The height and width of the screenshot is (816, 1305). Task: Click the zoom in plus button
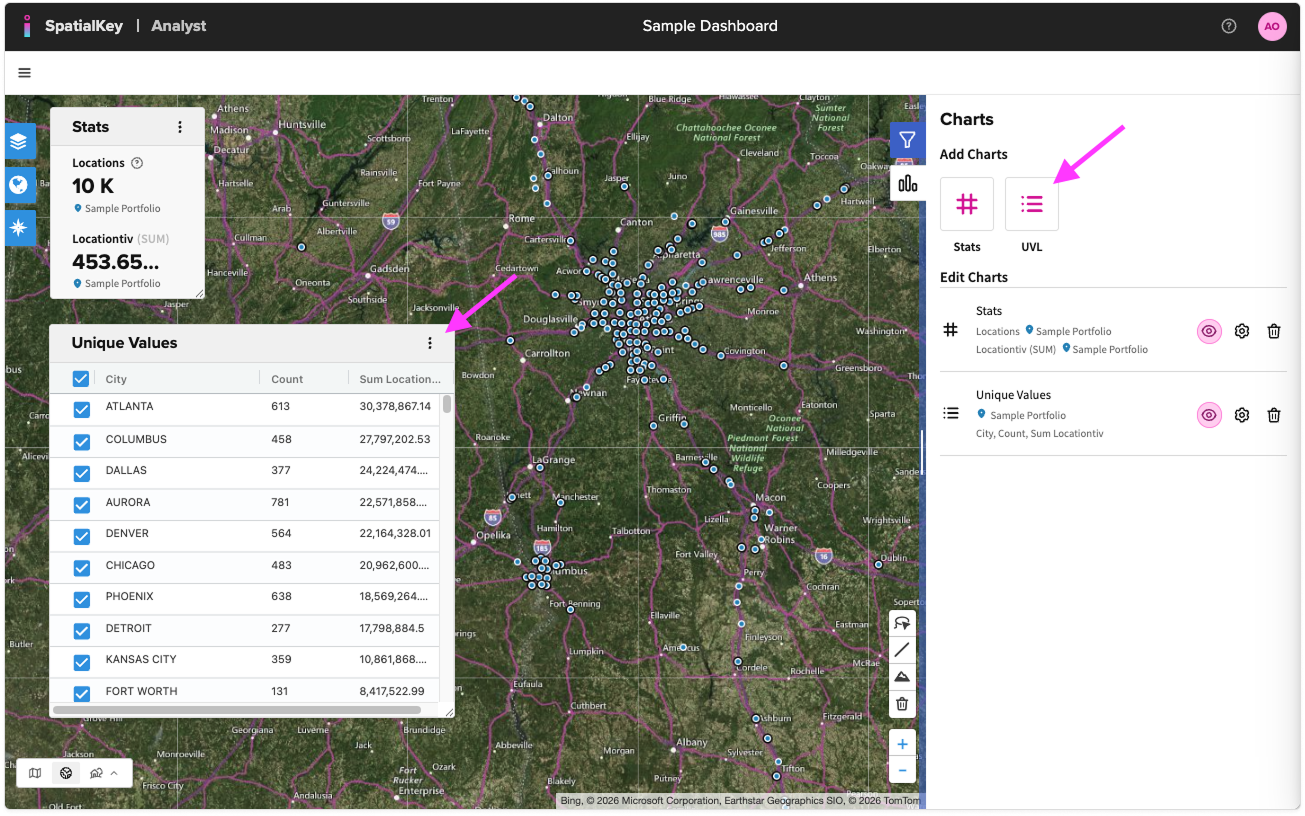click(x=901, y=744)
